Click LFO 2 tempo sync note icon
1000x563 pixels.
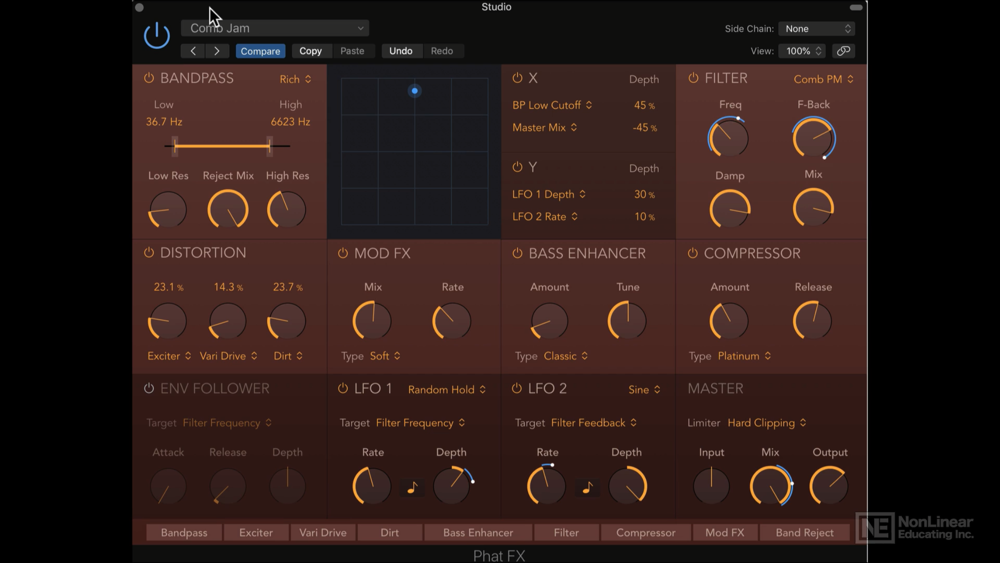(587, 488)
